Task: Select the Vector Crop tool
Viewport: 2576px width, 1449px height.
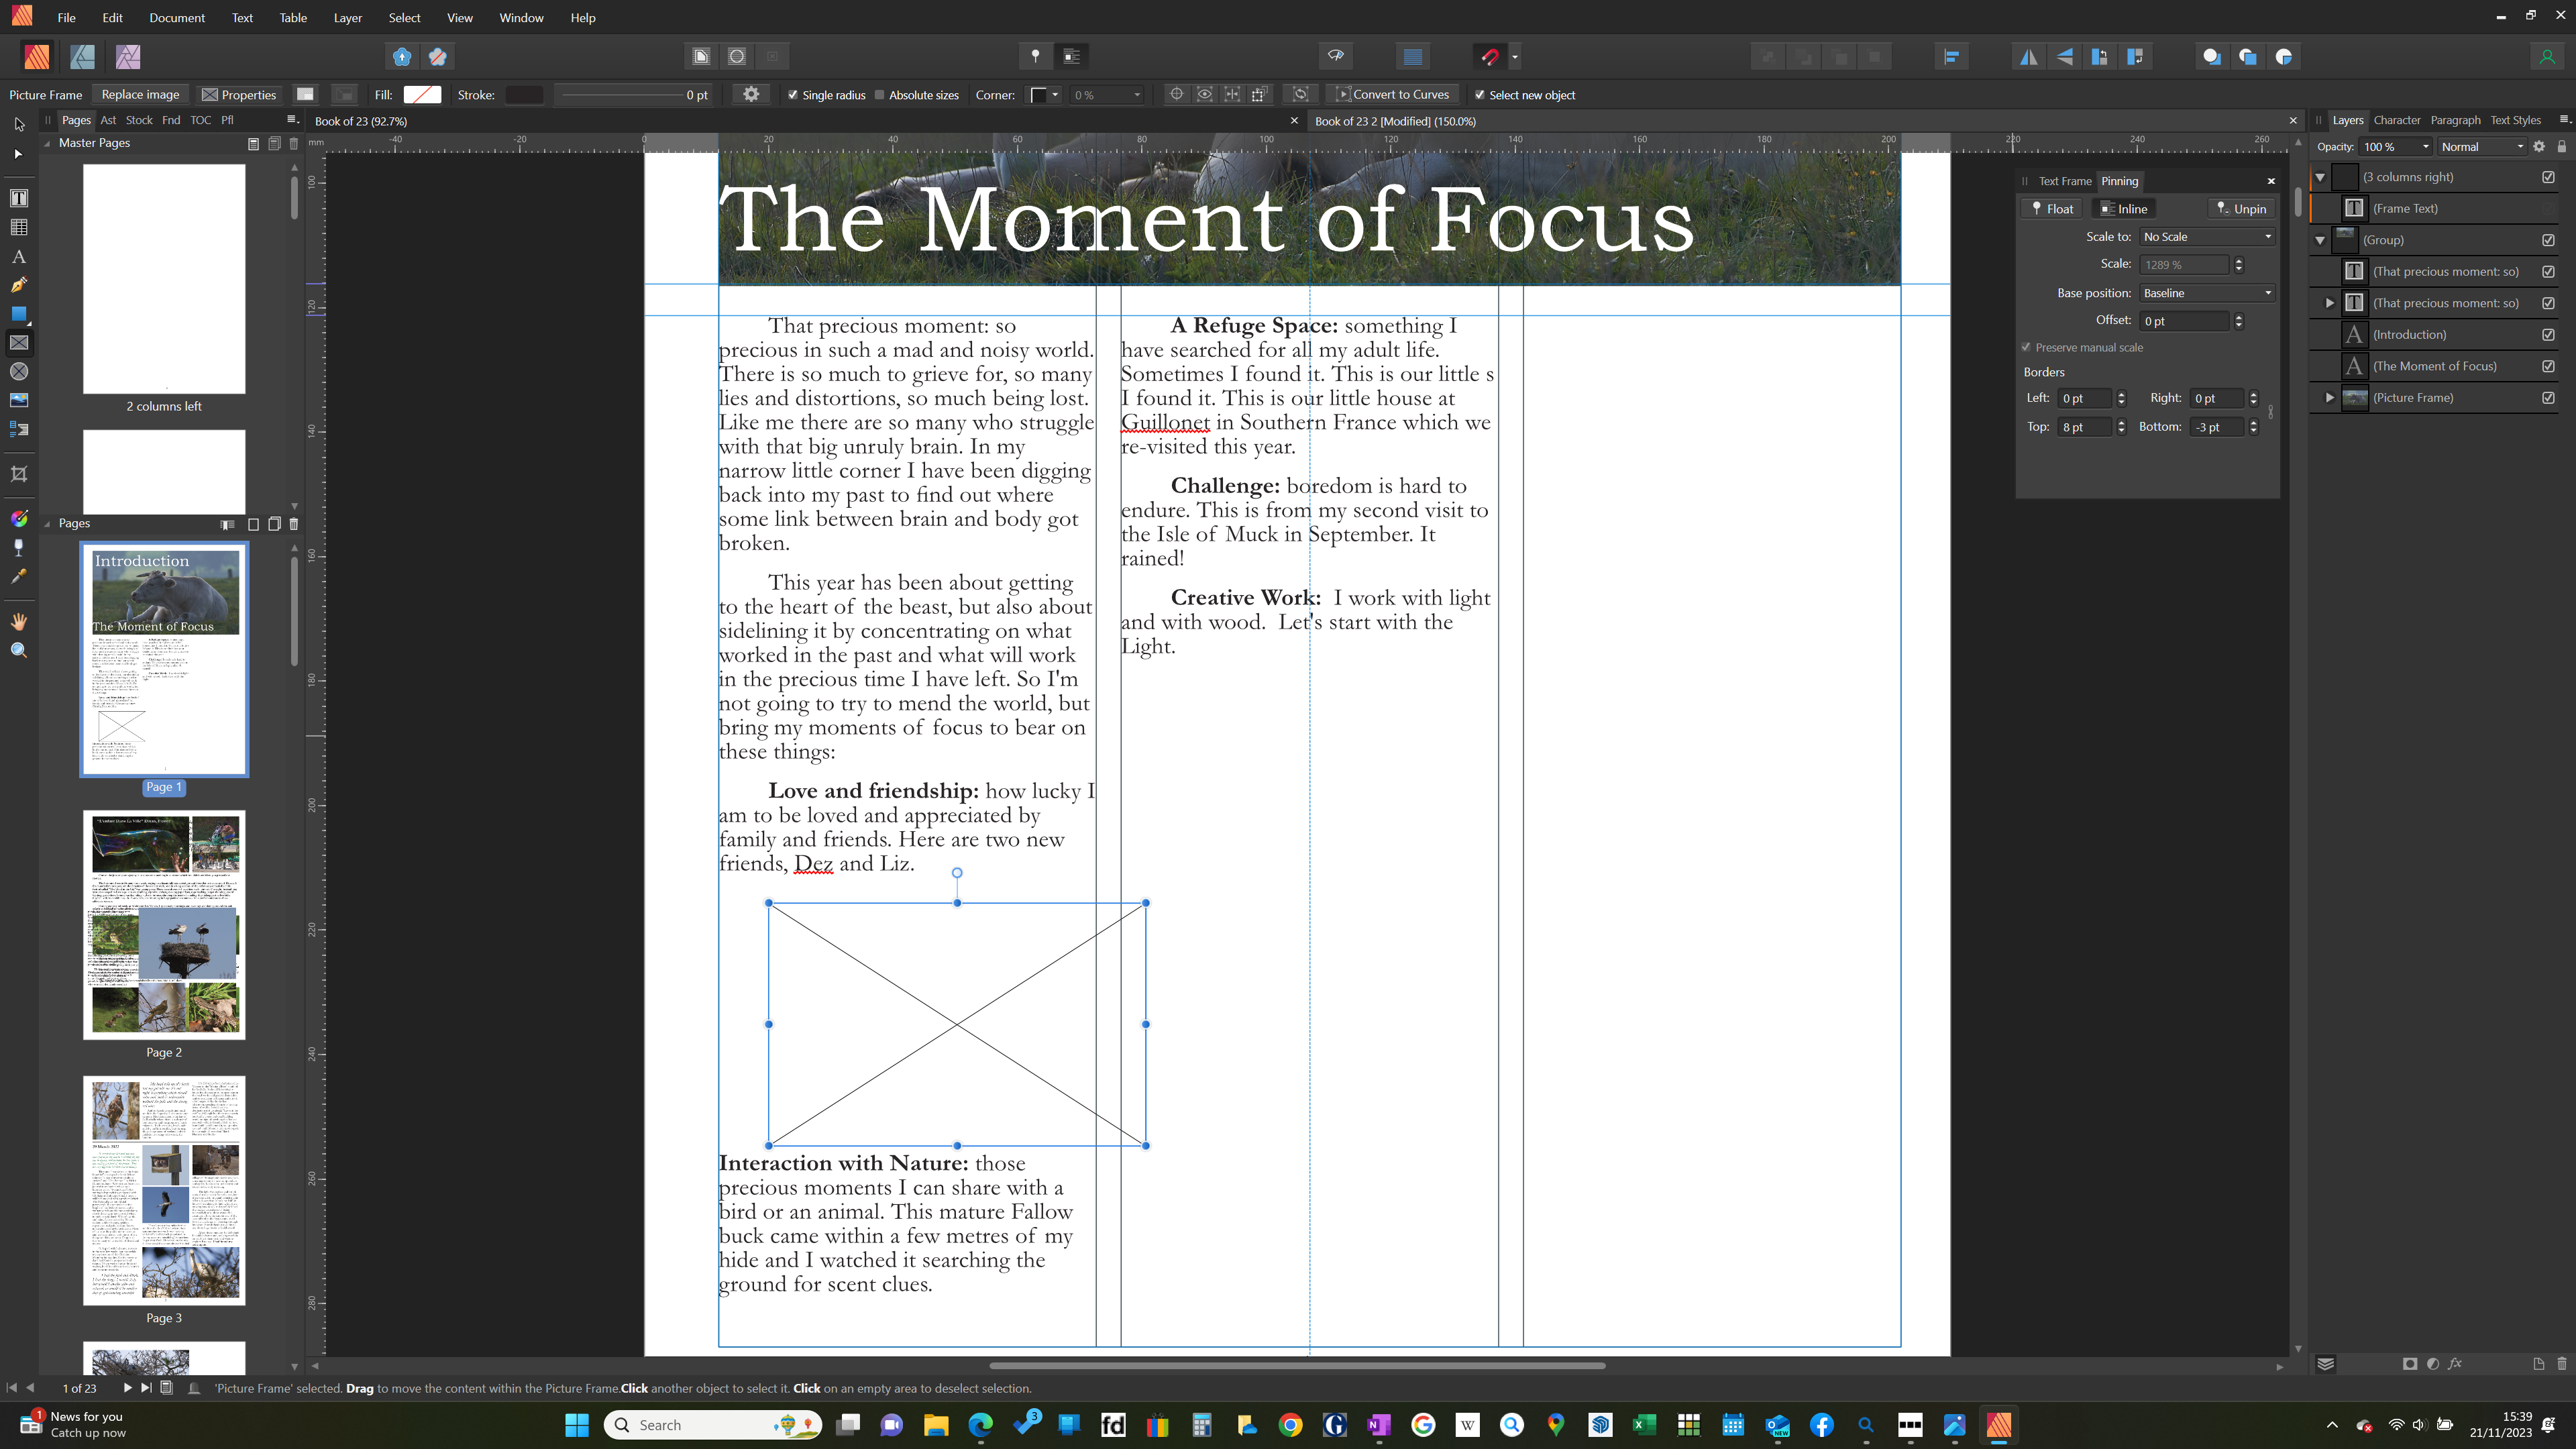Action: point(18,474)
